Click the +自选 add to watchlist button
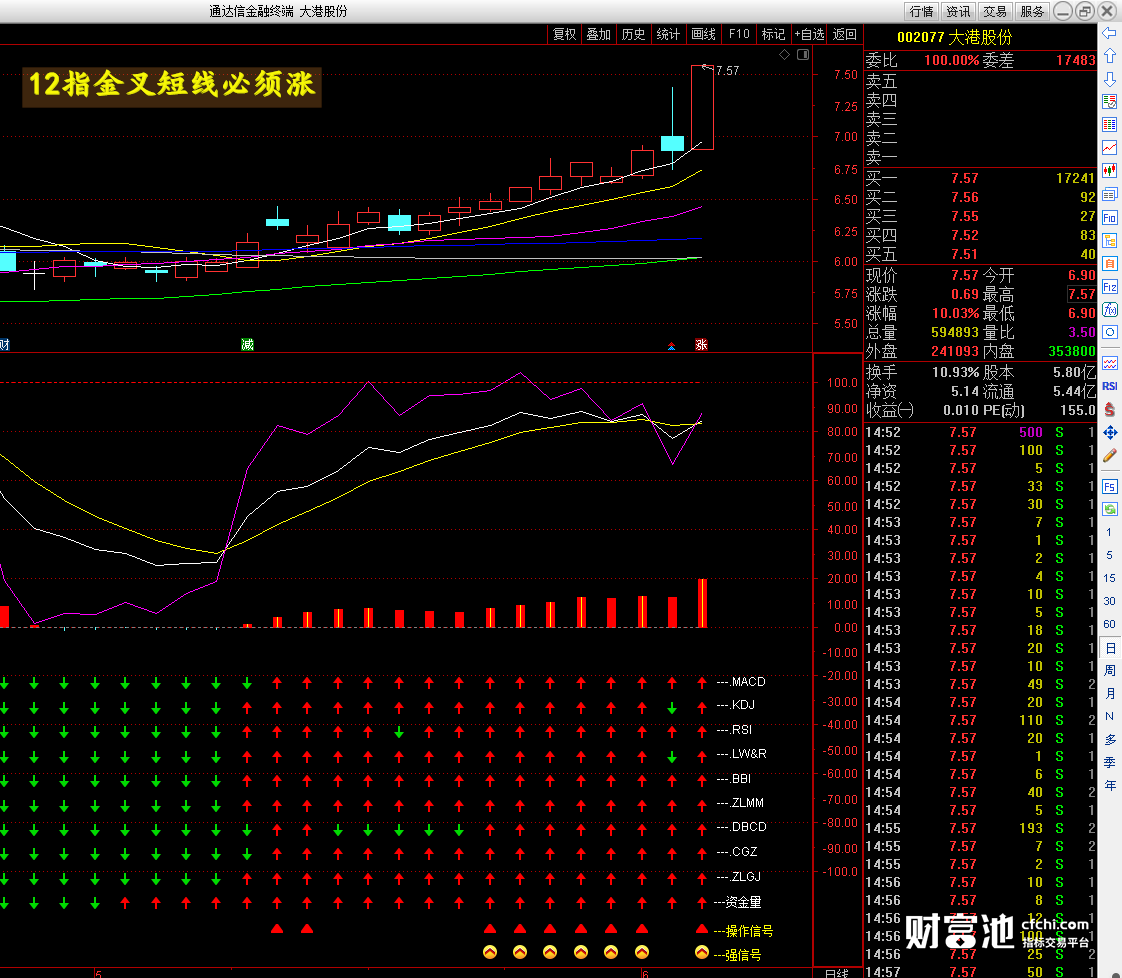This screenshot has height=978, width=1122. pos(809,34)
